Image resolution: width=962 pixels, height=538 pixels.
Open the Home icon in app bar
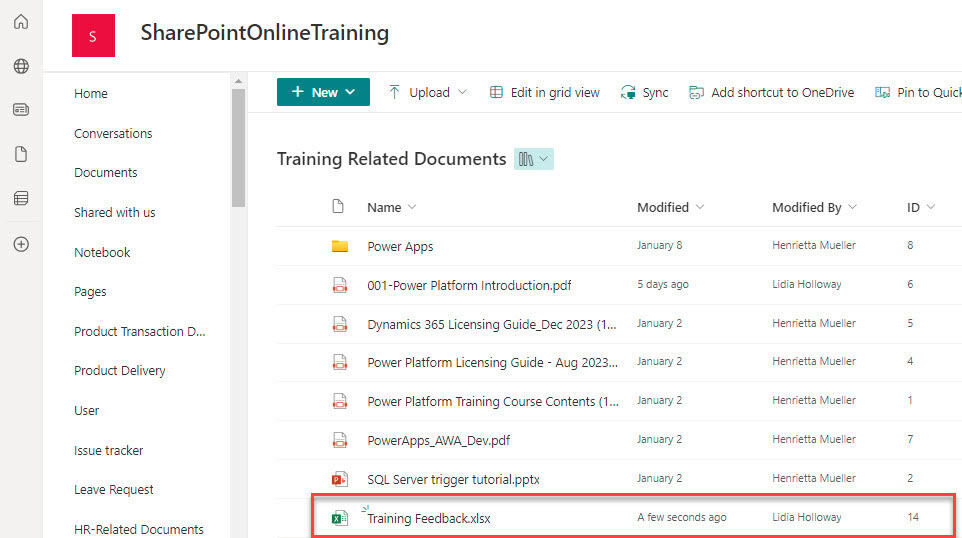click(21, 22)
